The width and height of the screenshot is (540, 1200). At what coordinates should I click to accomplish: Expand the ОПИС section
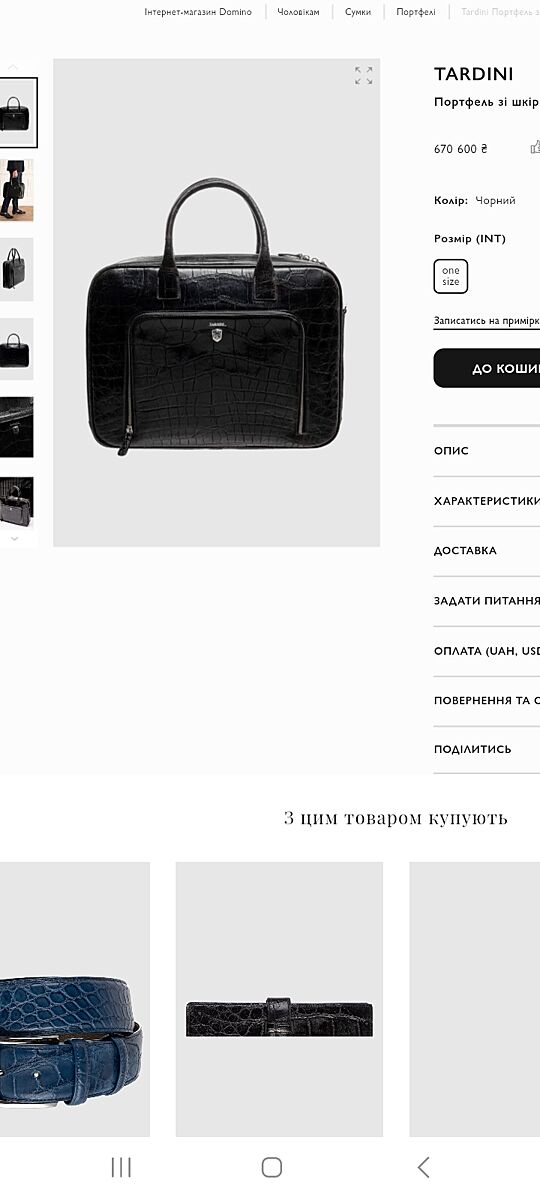coord(487,451)
